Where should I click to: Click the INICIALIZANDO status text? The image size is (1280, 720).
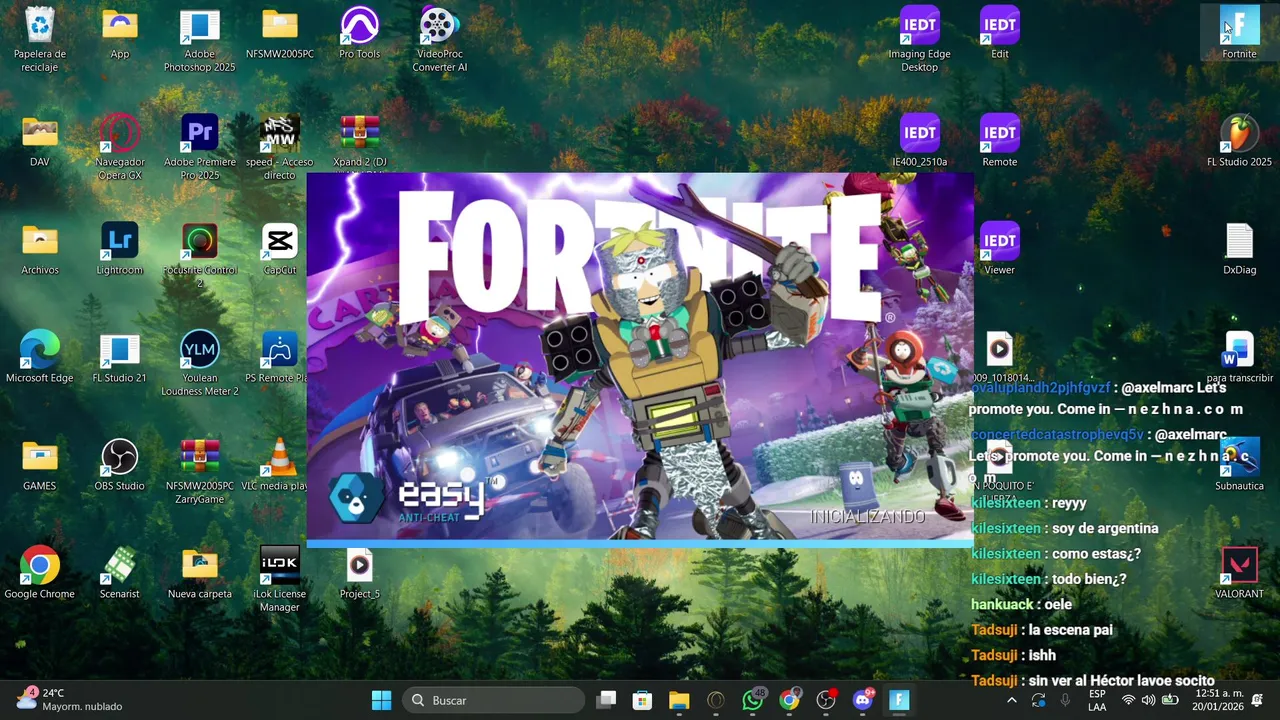867,516
